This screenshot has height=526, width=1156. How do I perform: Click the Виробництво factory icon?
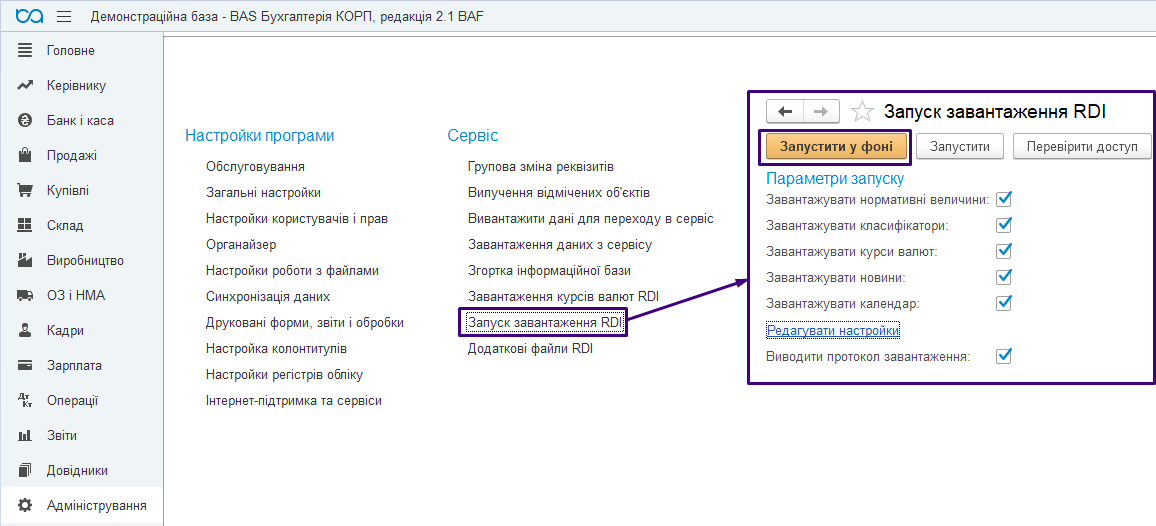coord(25,260)
